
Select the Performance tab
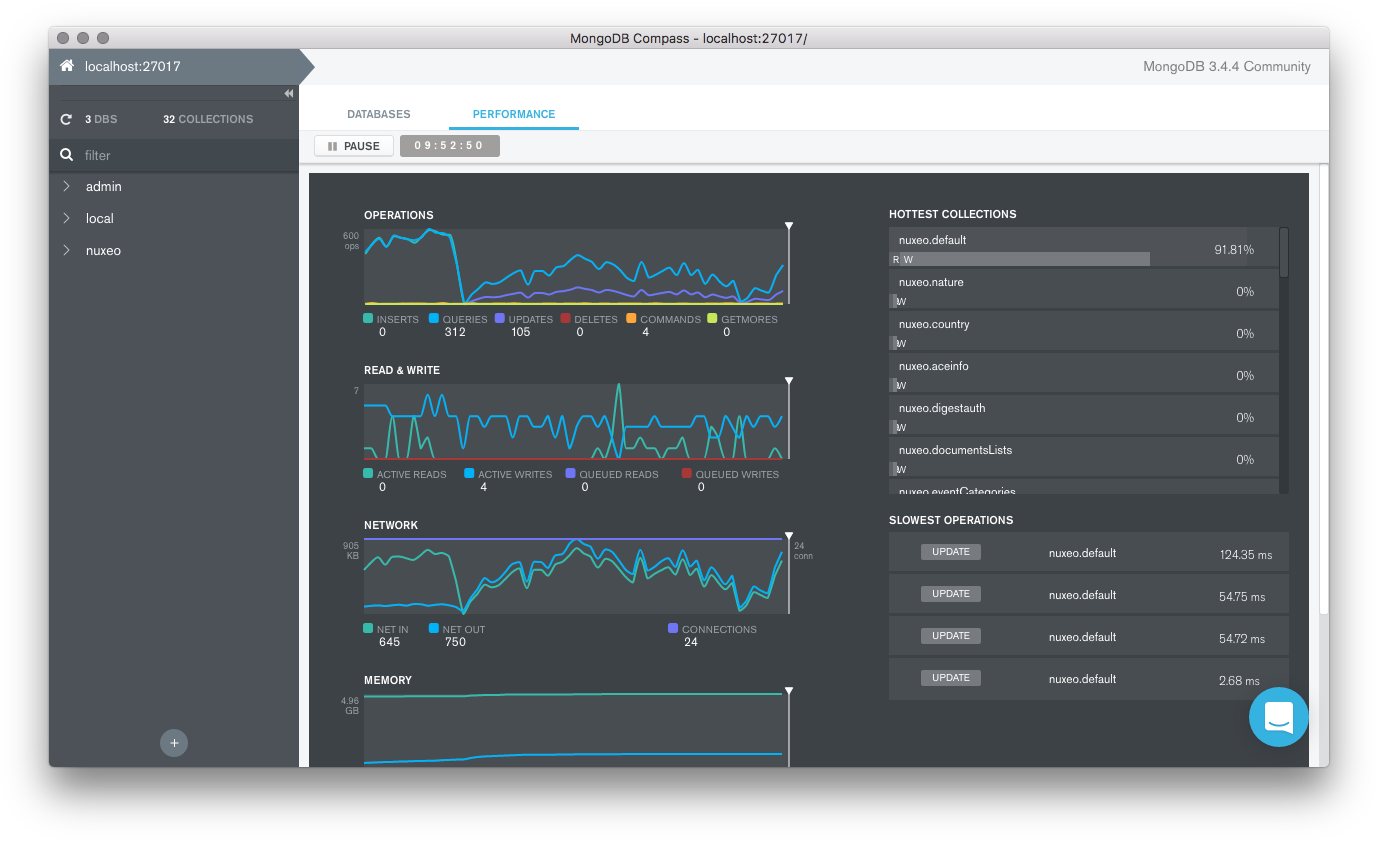(514, 114)
